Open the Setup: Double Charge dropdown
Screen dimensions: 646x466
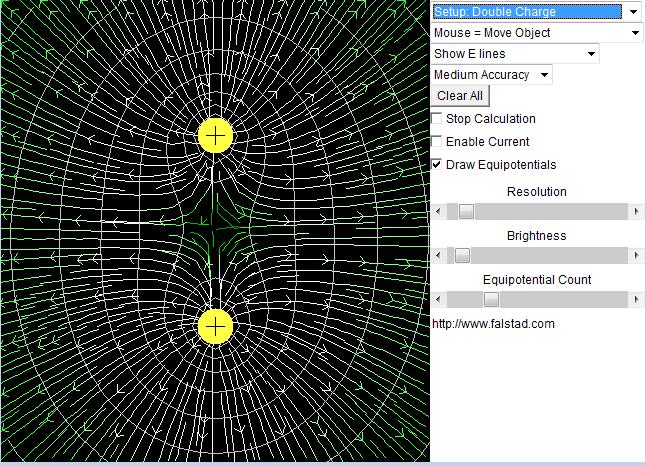pyautogui.click(x=536, y=12)
